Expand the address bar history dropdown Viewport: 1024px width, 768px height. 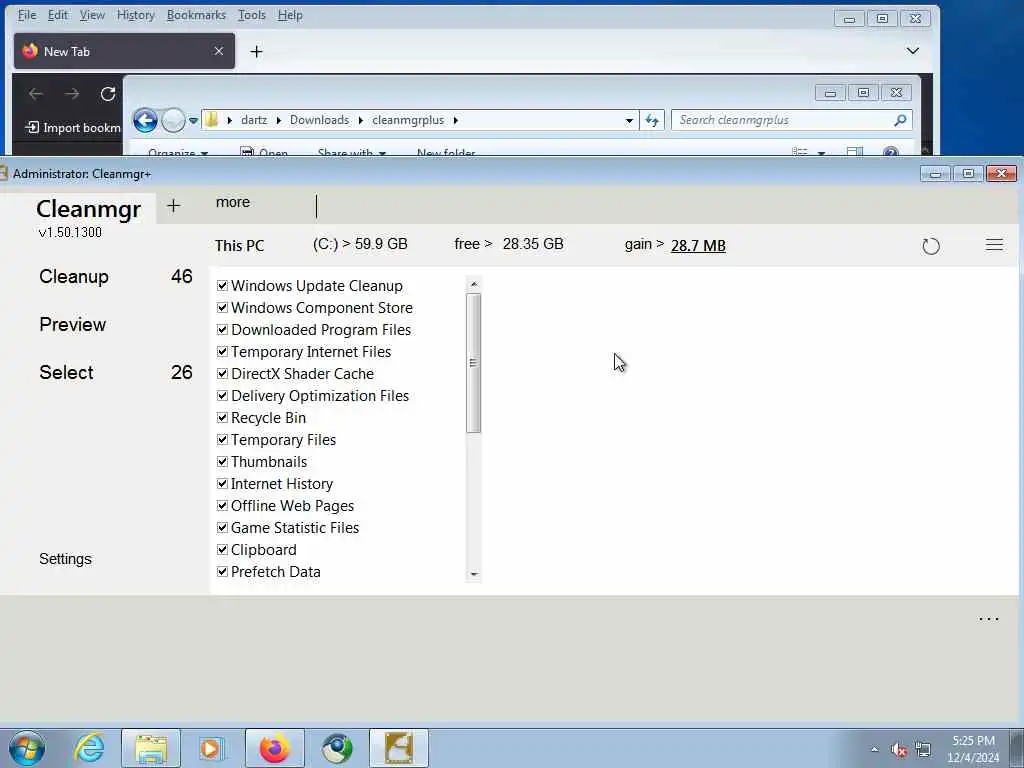tap(629, 120)
